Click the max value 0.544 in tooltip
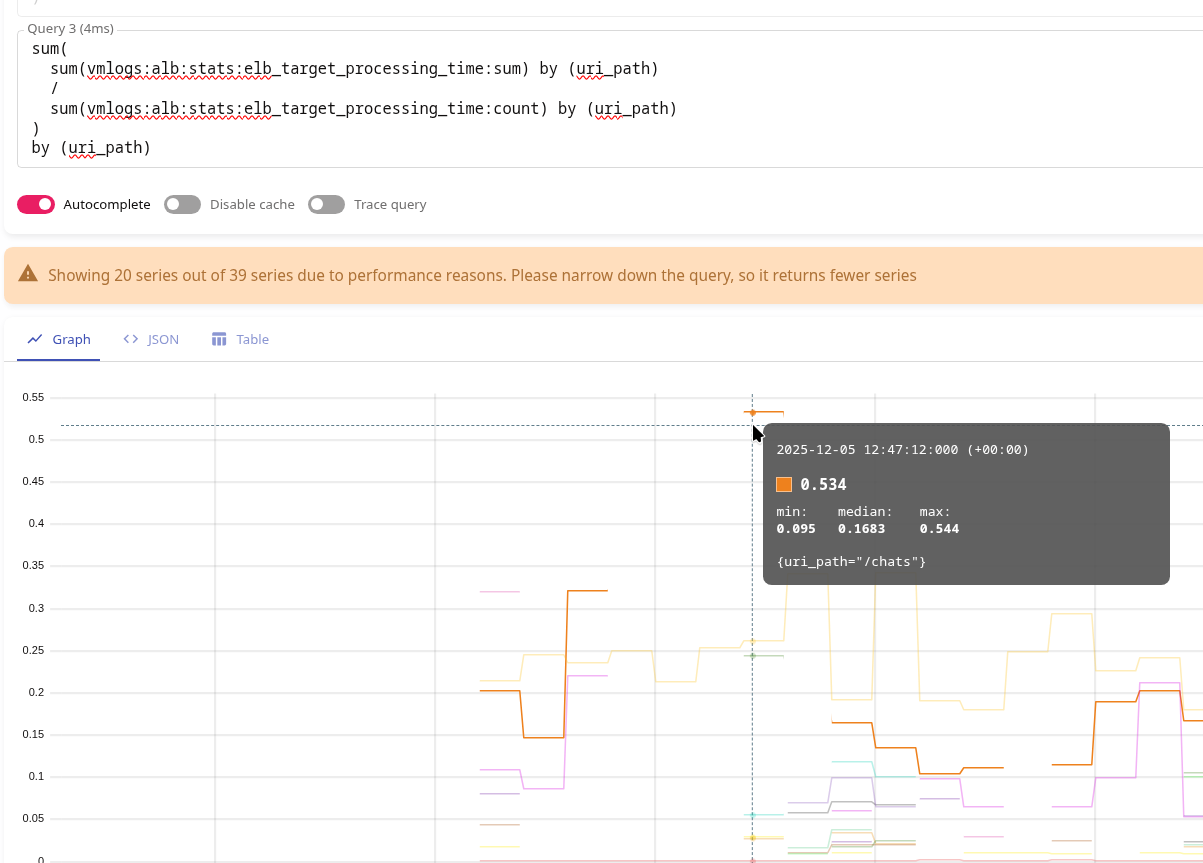1203x863 pixels. 939,529
